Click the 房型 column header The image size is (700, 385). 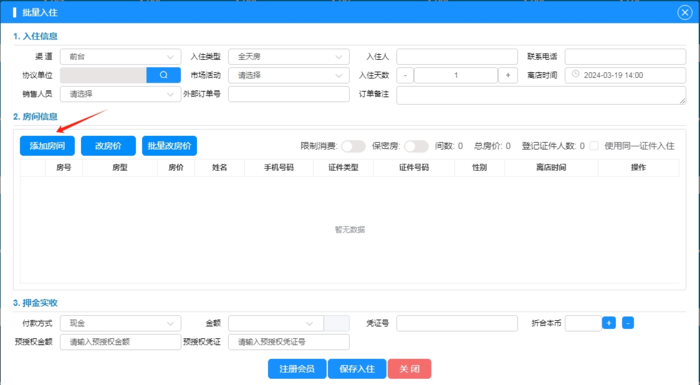[120, 167]
